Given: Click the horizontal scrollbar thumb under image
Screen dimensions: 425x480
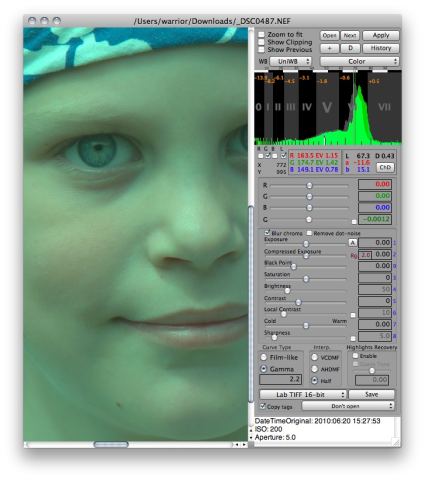Looking at the screenshot, I should (111, 444).
